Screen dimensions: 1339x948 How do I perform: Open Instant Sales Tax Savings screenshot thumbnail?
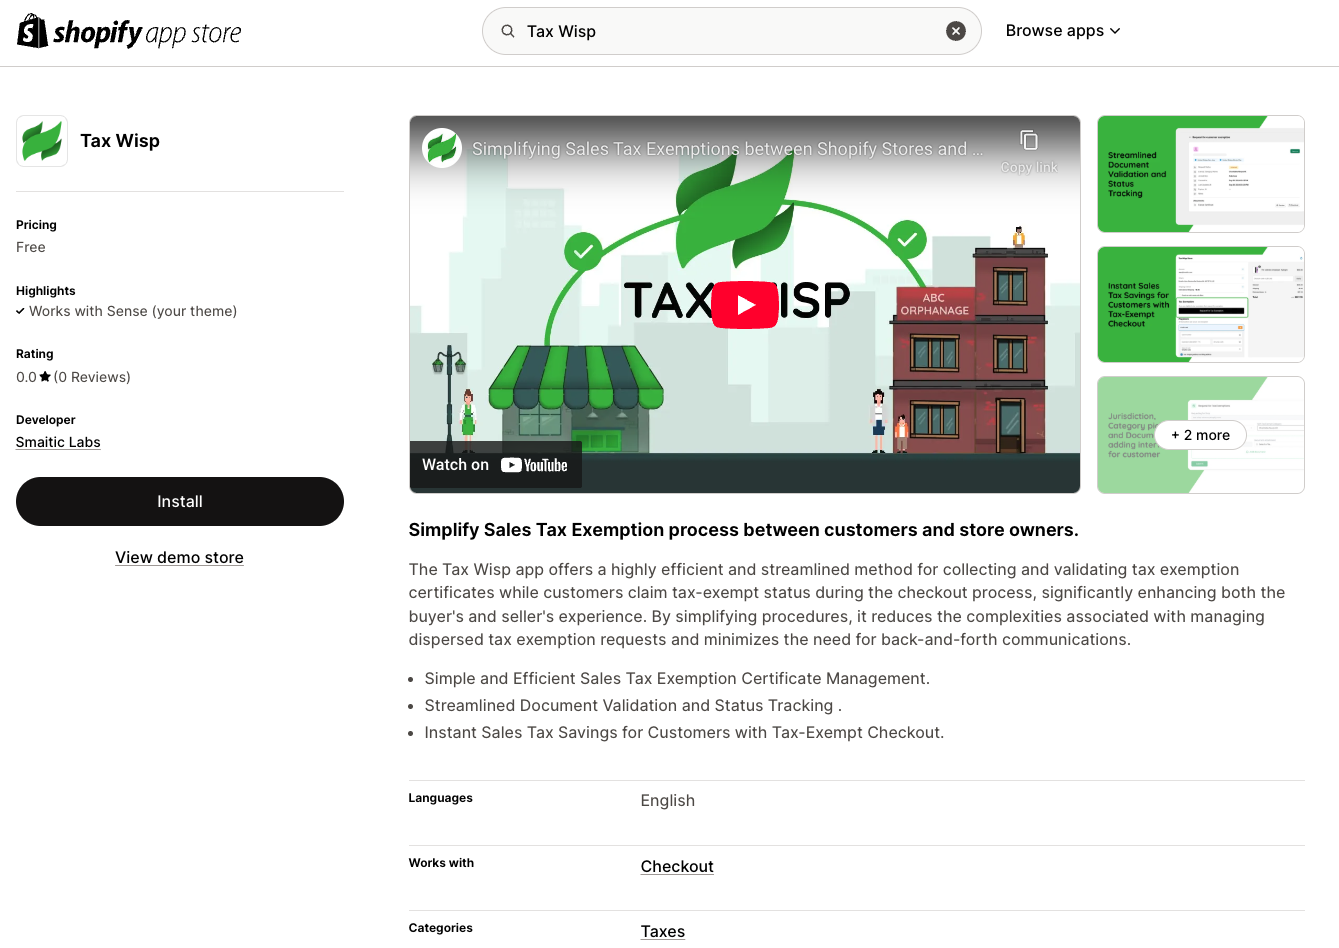[1201, 304]
